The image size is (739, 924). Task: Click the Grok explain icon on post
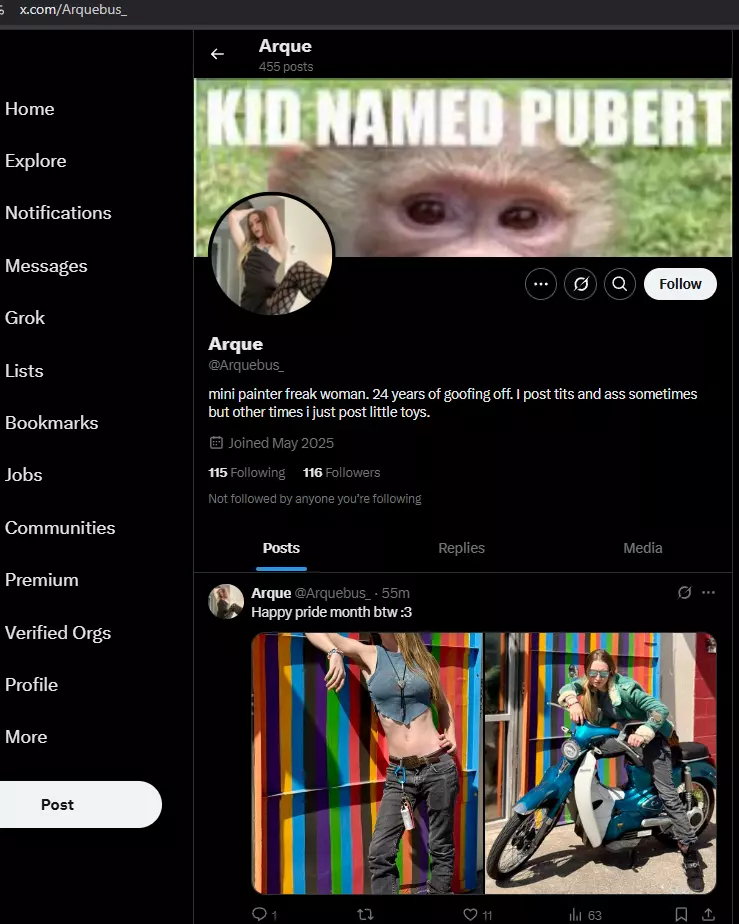click(x=684, y=593)
